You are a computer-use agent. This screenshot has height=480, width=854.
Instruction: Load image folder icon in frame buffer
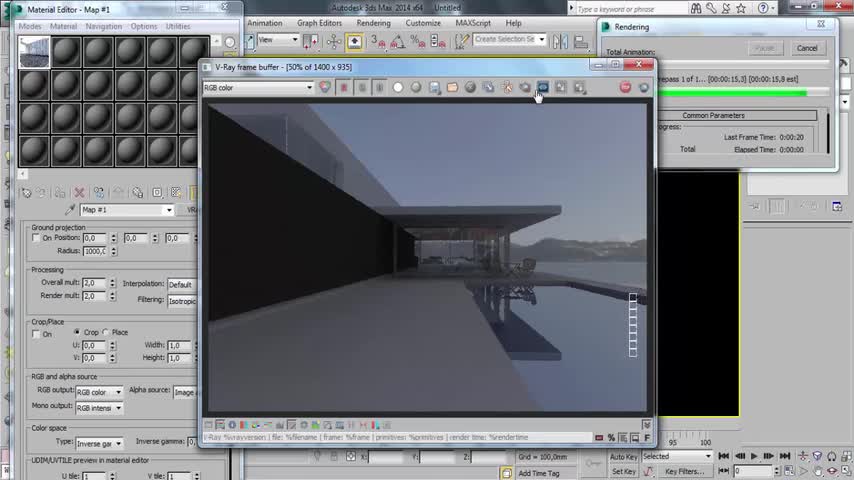[x=452, y=87]
